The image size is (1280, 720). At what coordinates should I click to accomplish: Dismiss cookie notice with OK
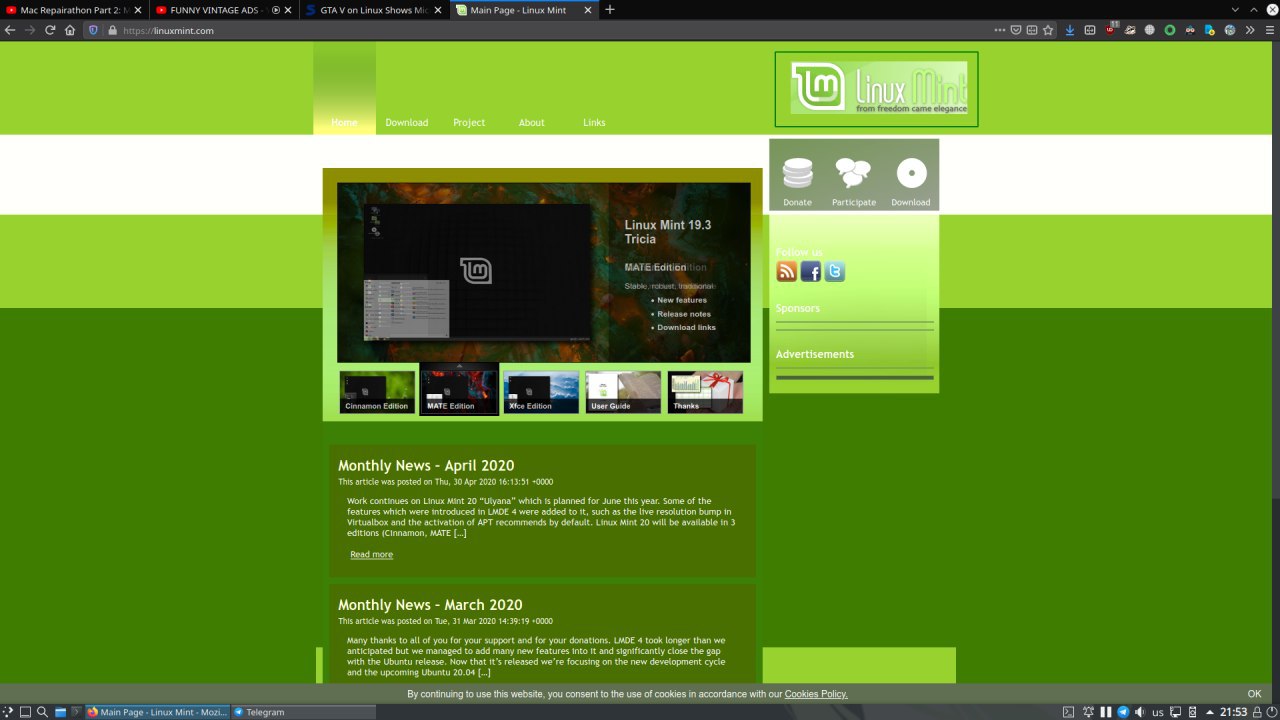pyautogui.click(x=1254, y=694)
